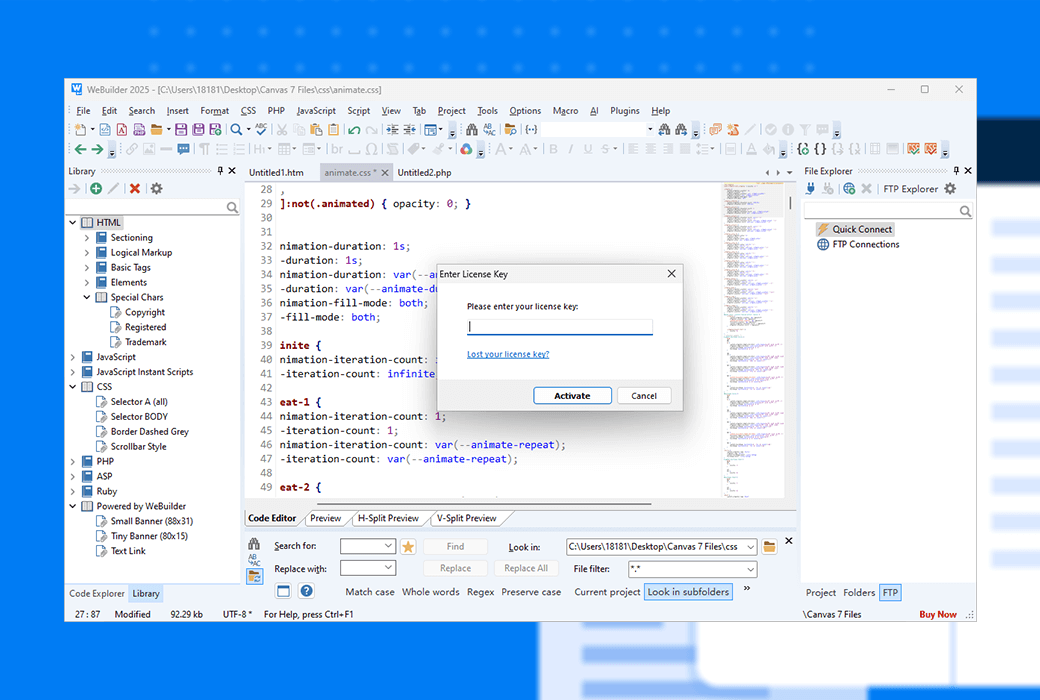Click the Library settings gear icon
The height and width of the screenshot is (700, 1040).
coord(156,189)
